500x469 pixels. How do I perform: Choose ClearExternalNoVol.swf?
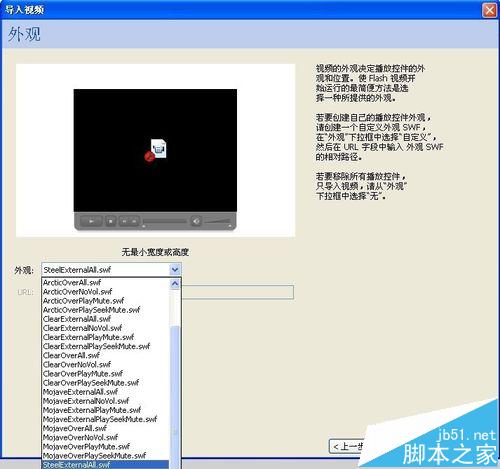(x=105, y=328)
